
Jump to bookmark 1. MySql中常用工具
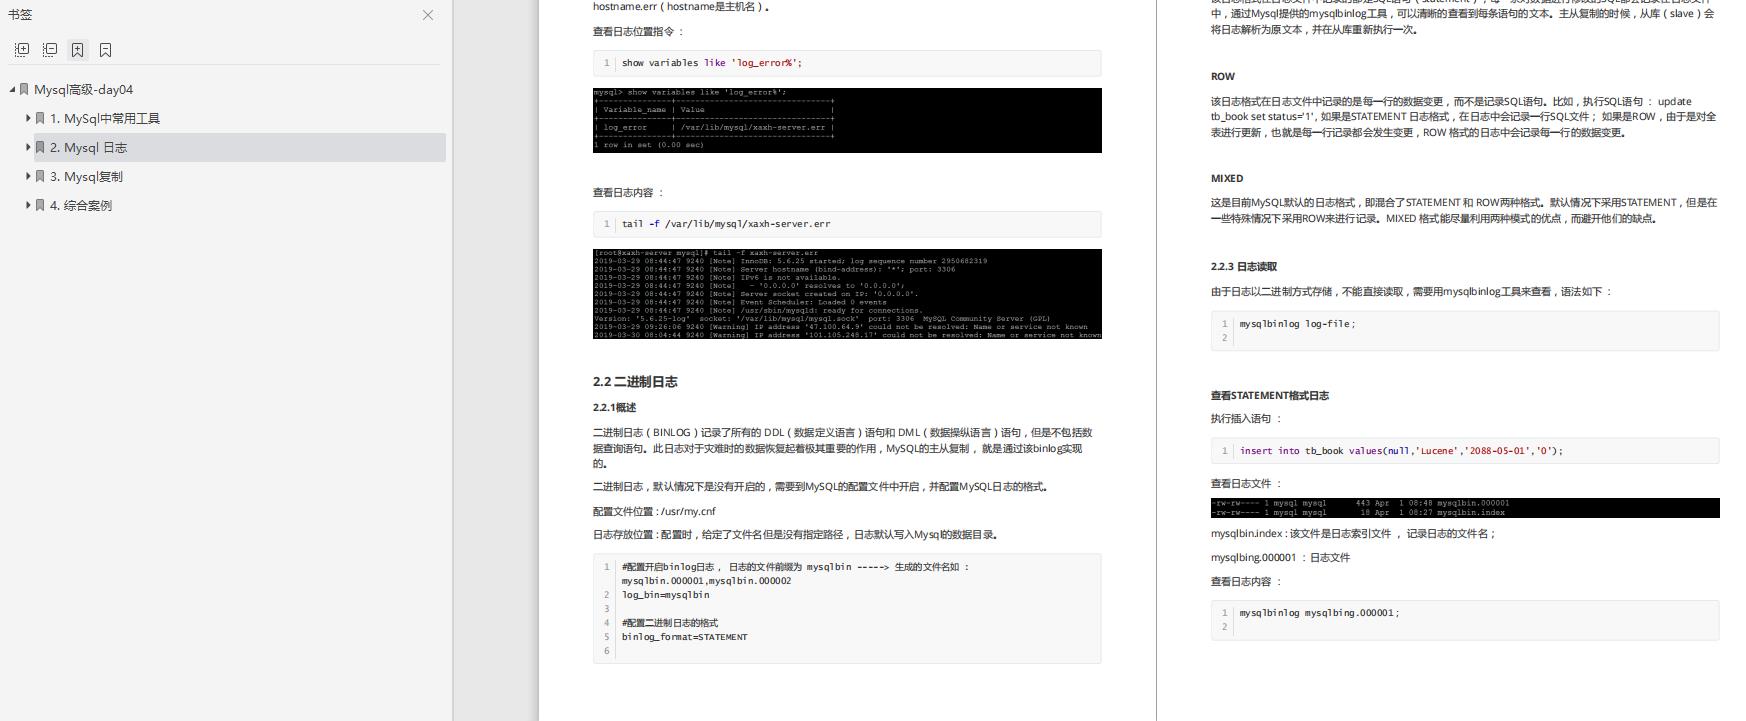point(105,118)
